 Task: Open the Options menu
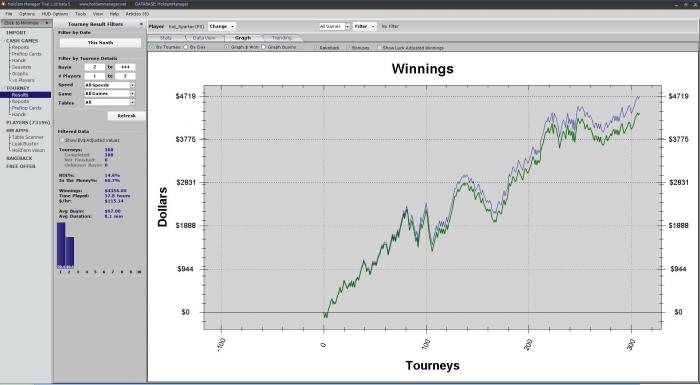(x=27, y=14)
